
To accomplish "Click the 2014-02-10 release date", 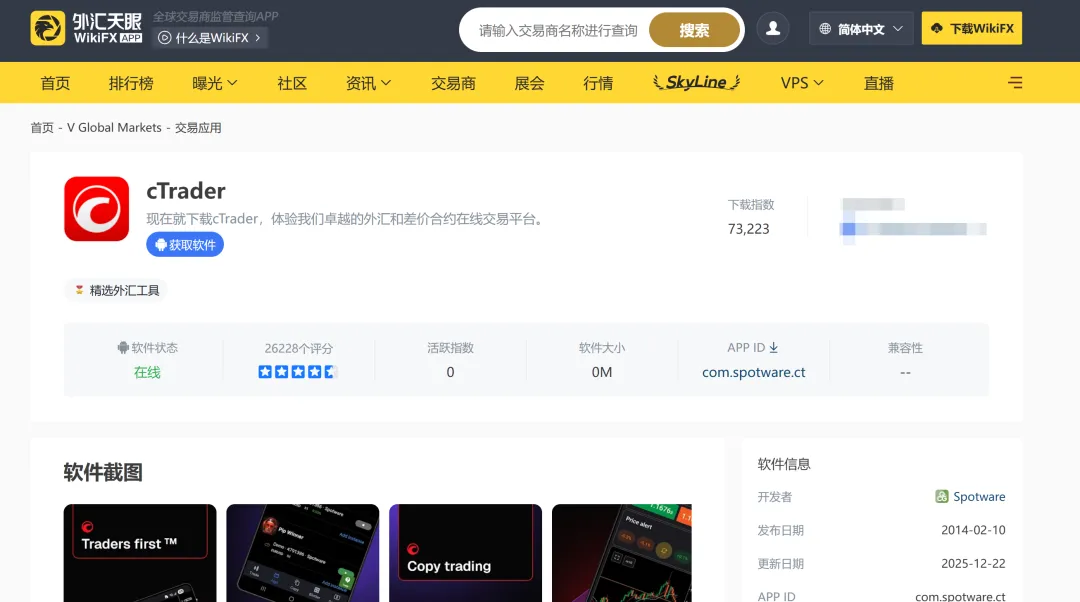I will tap(973, 530).
